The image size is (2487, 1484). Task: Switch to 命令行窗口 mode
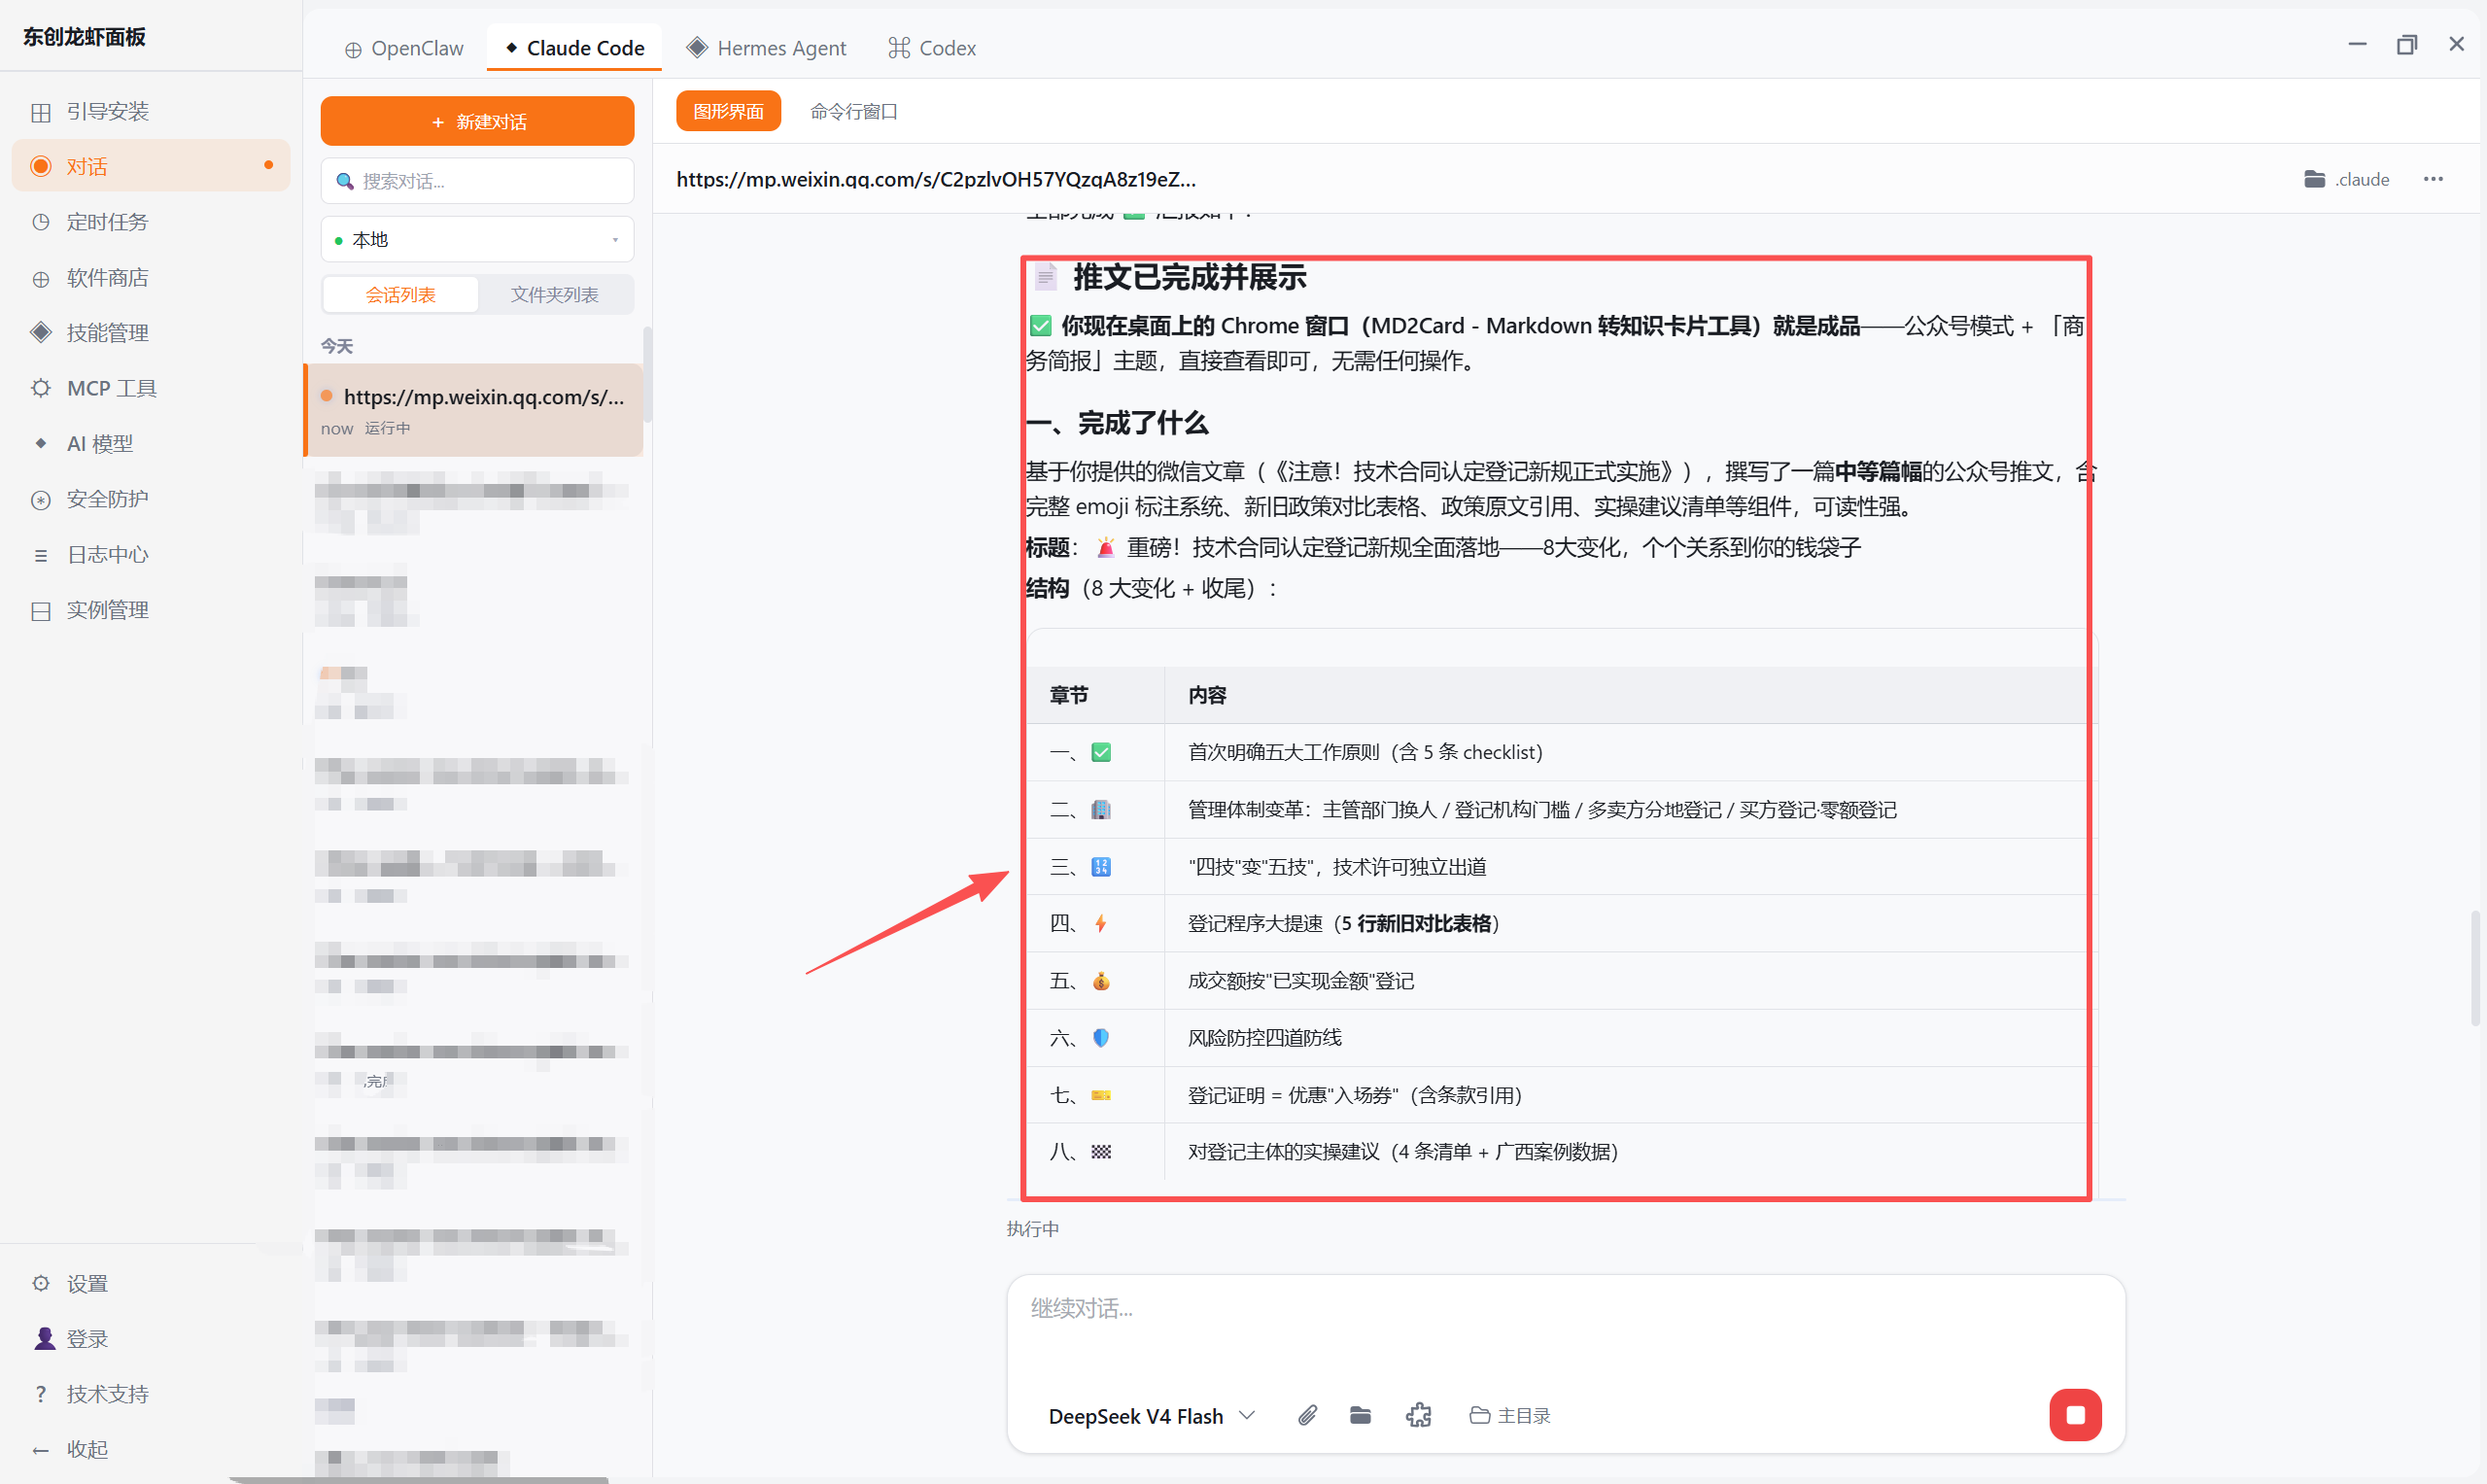(853, 111)
